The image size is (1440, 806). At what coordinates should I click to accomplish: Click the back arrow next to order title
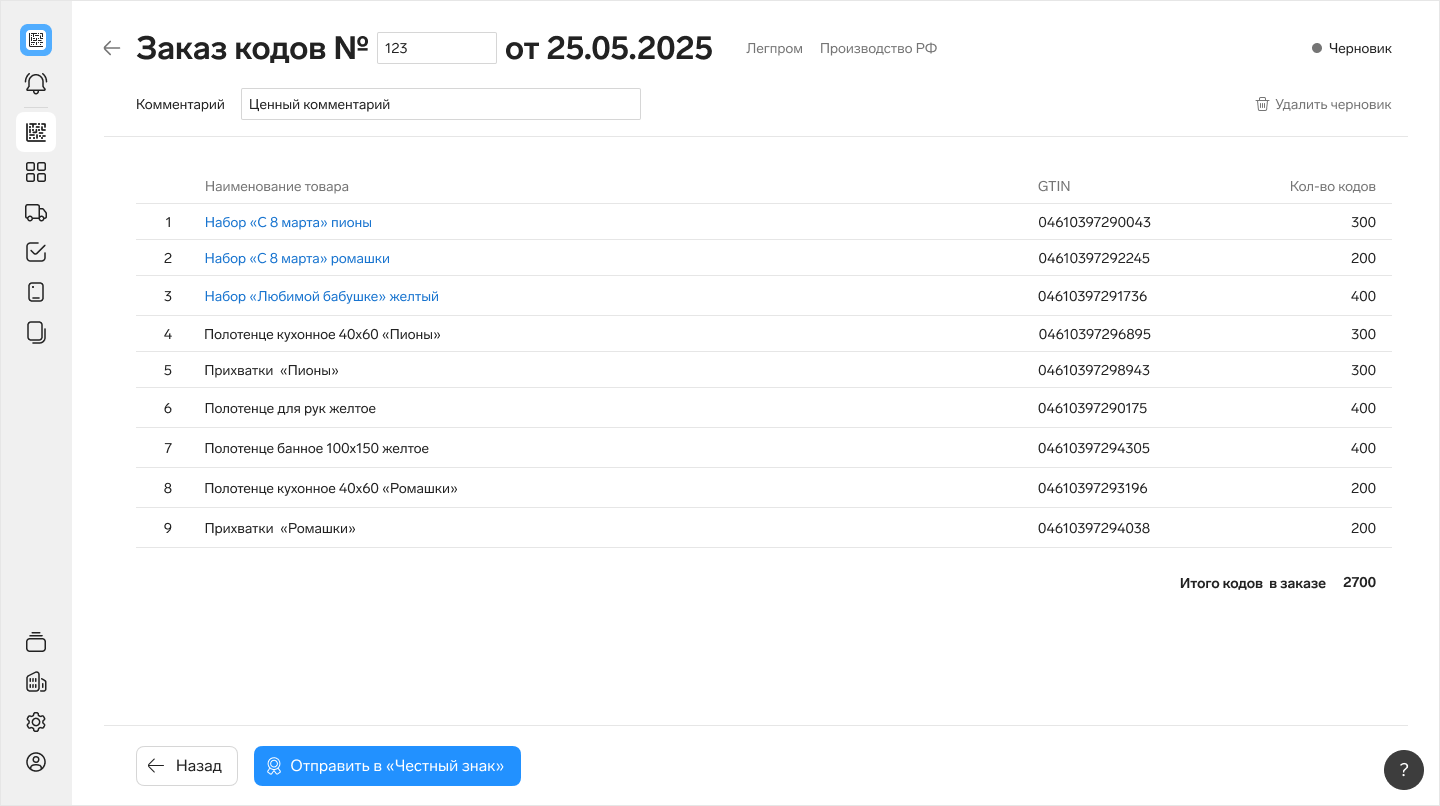coord(112,48)
